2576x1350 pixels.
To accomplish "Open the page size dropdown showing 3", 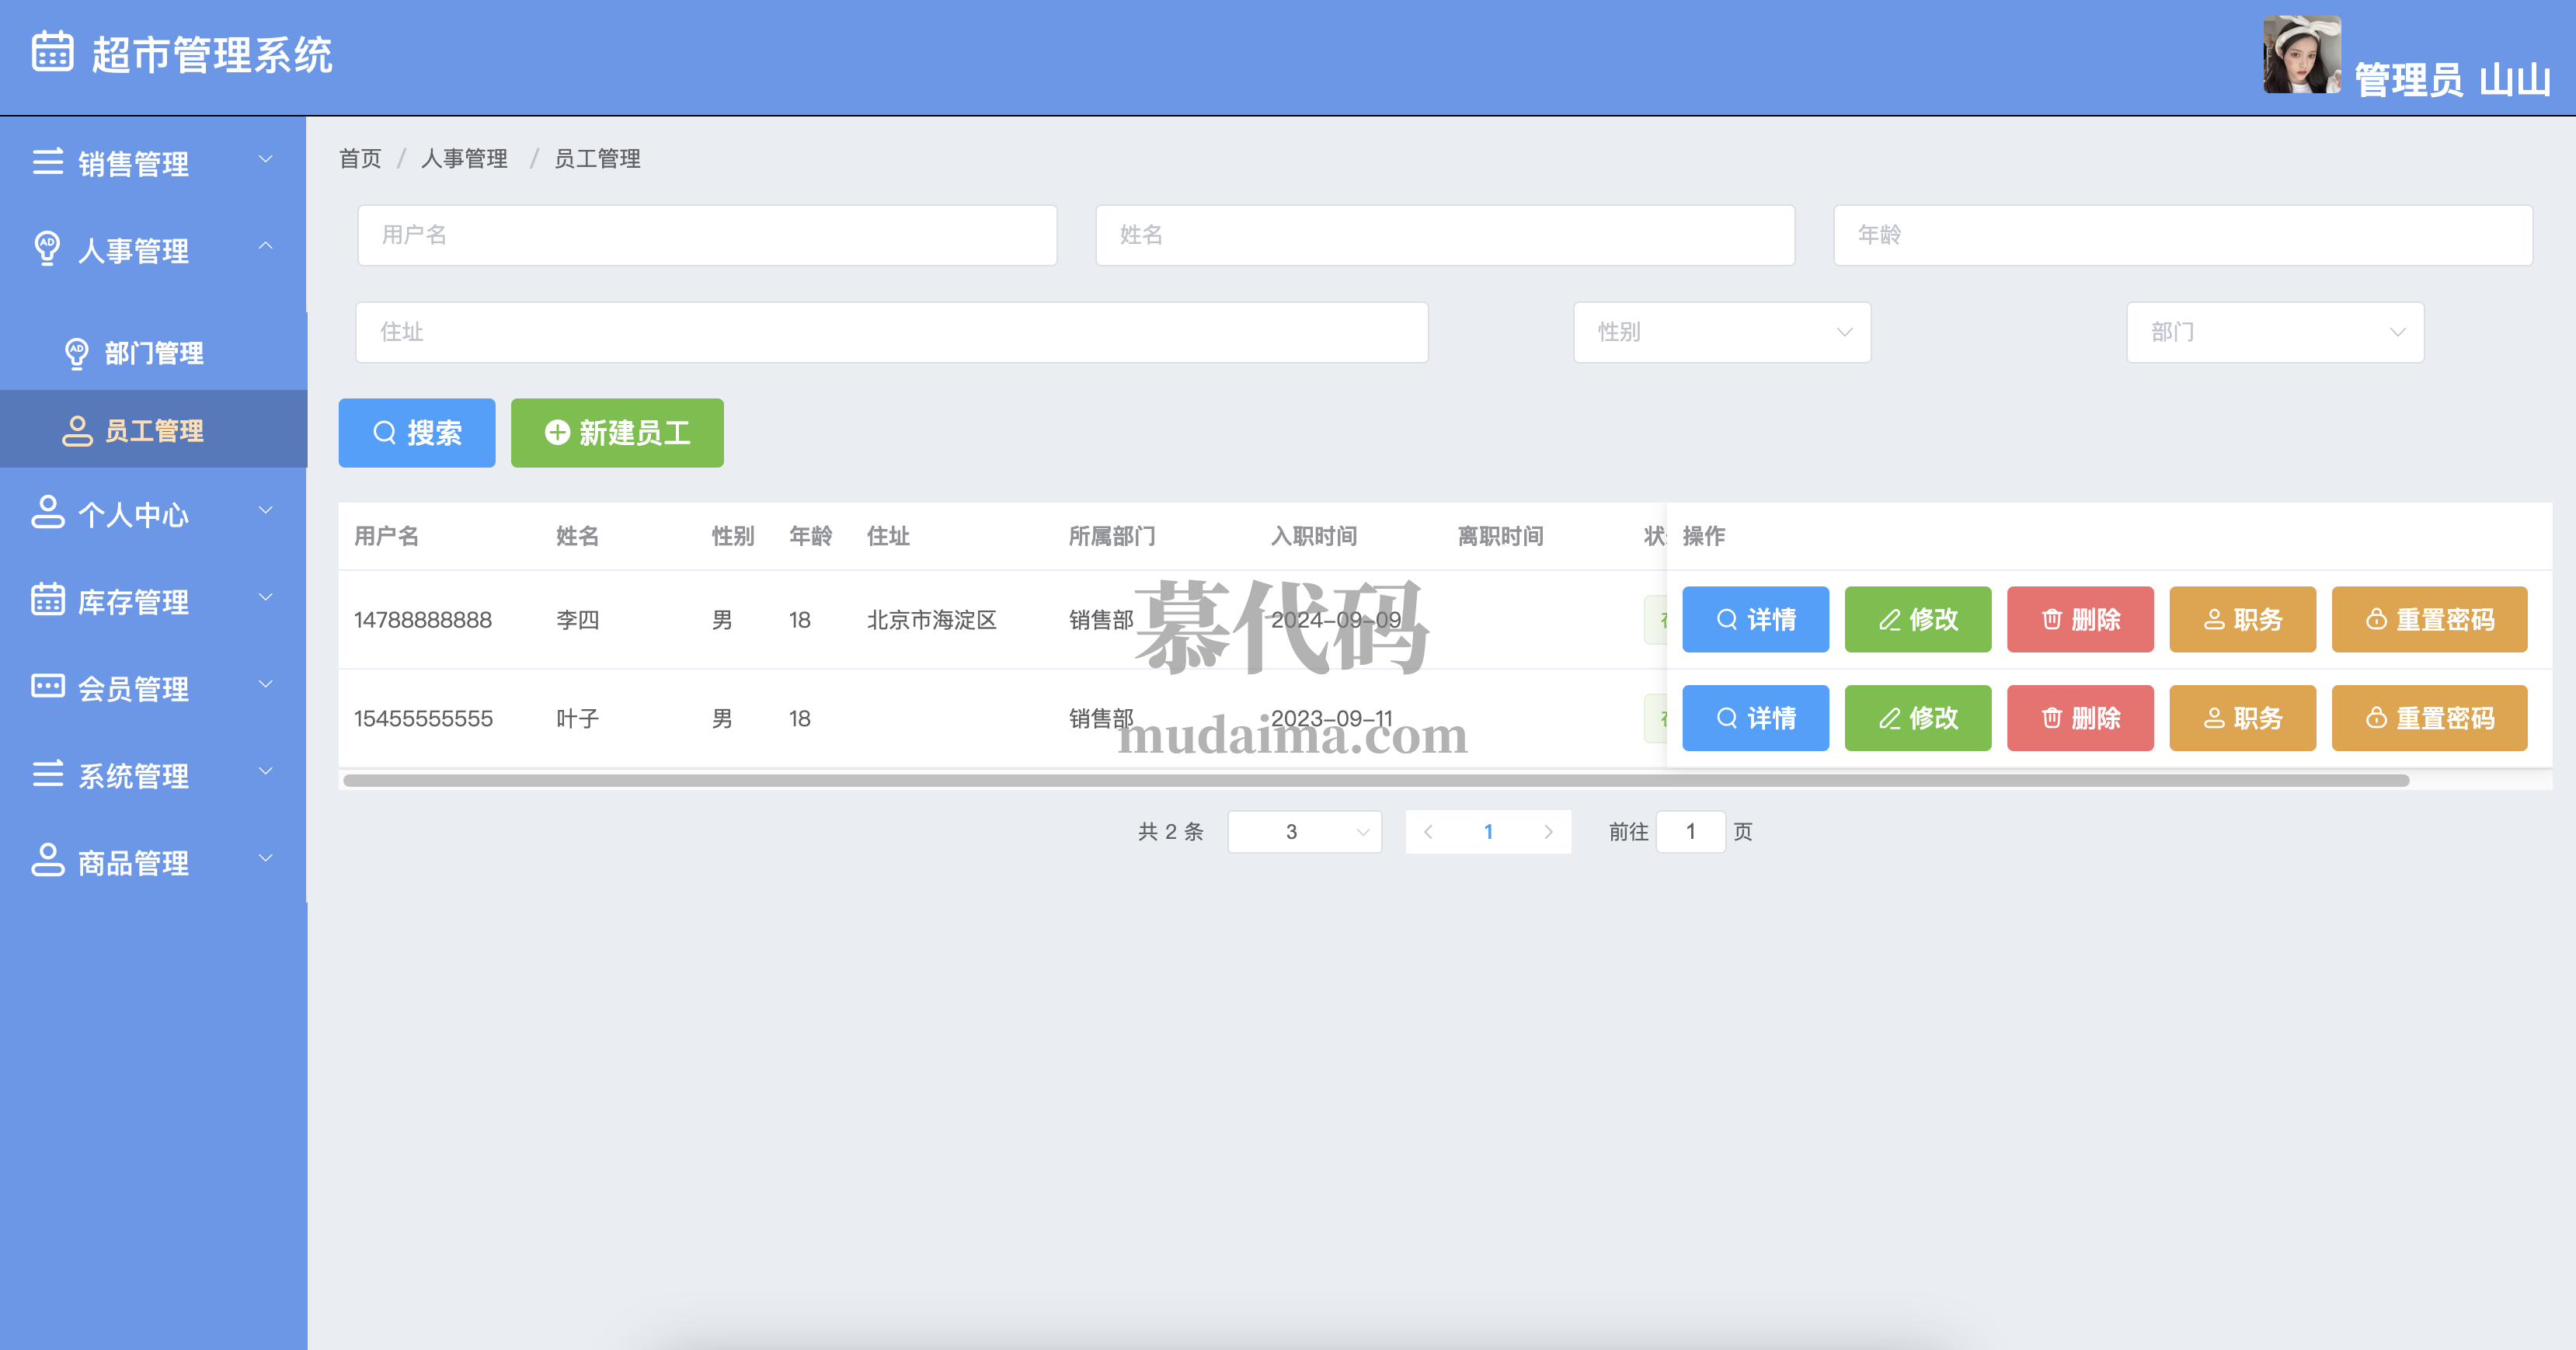I will [1304, 832].
